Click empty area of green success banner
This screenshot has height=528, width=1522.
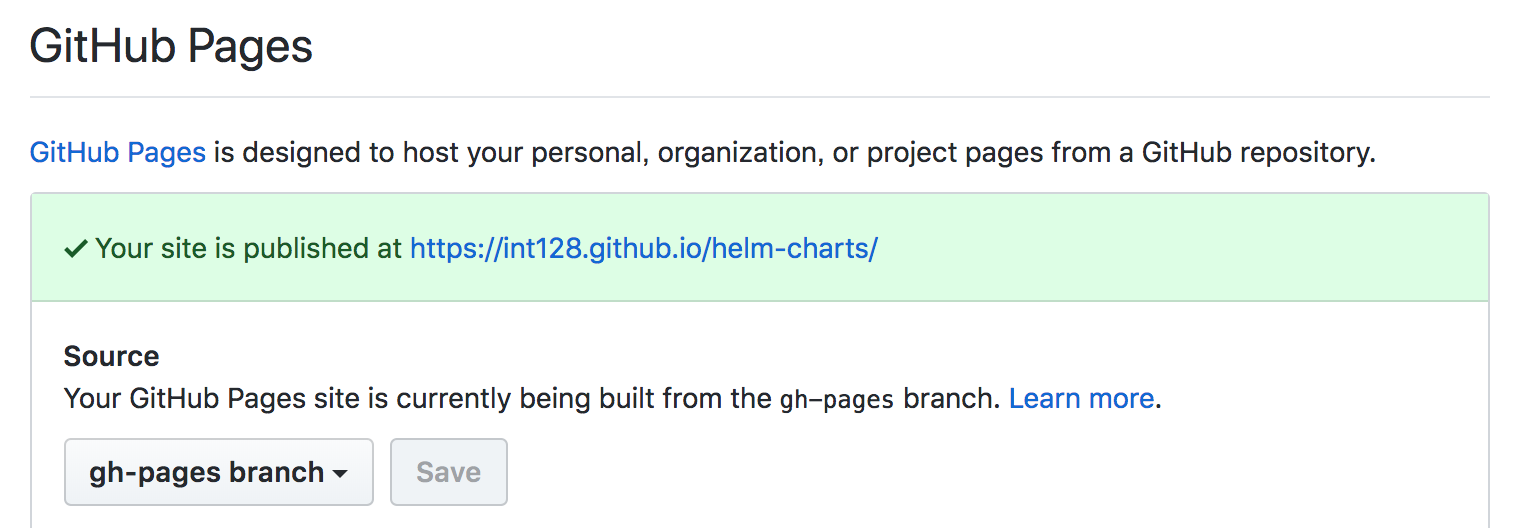[1180, 248]
